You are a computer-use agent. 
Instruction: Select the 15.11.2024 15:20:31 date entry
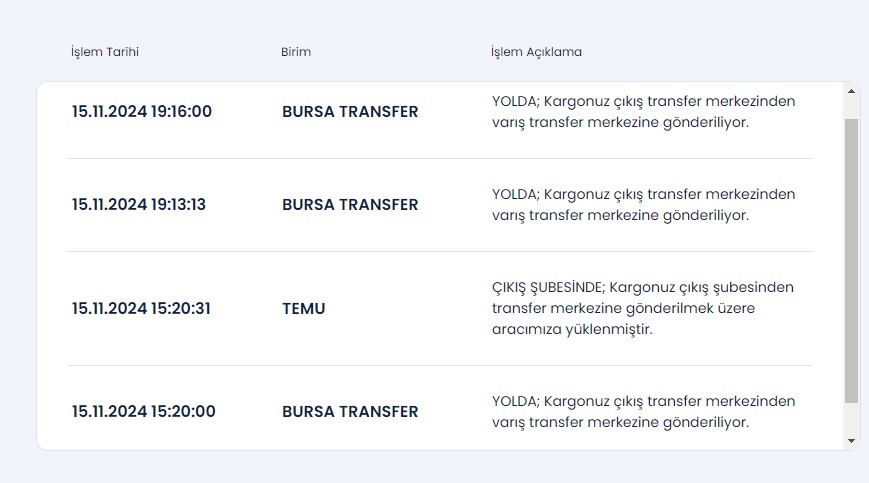(141, 308)
